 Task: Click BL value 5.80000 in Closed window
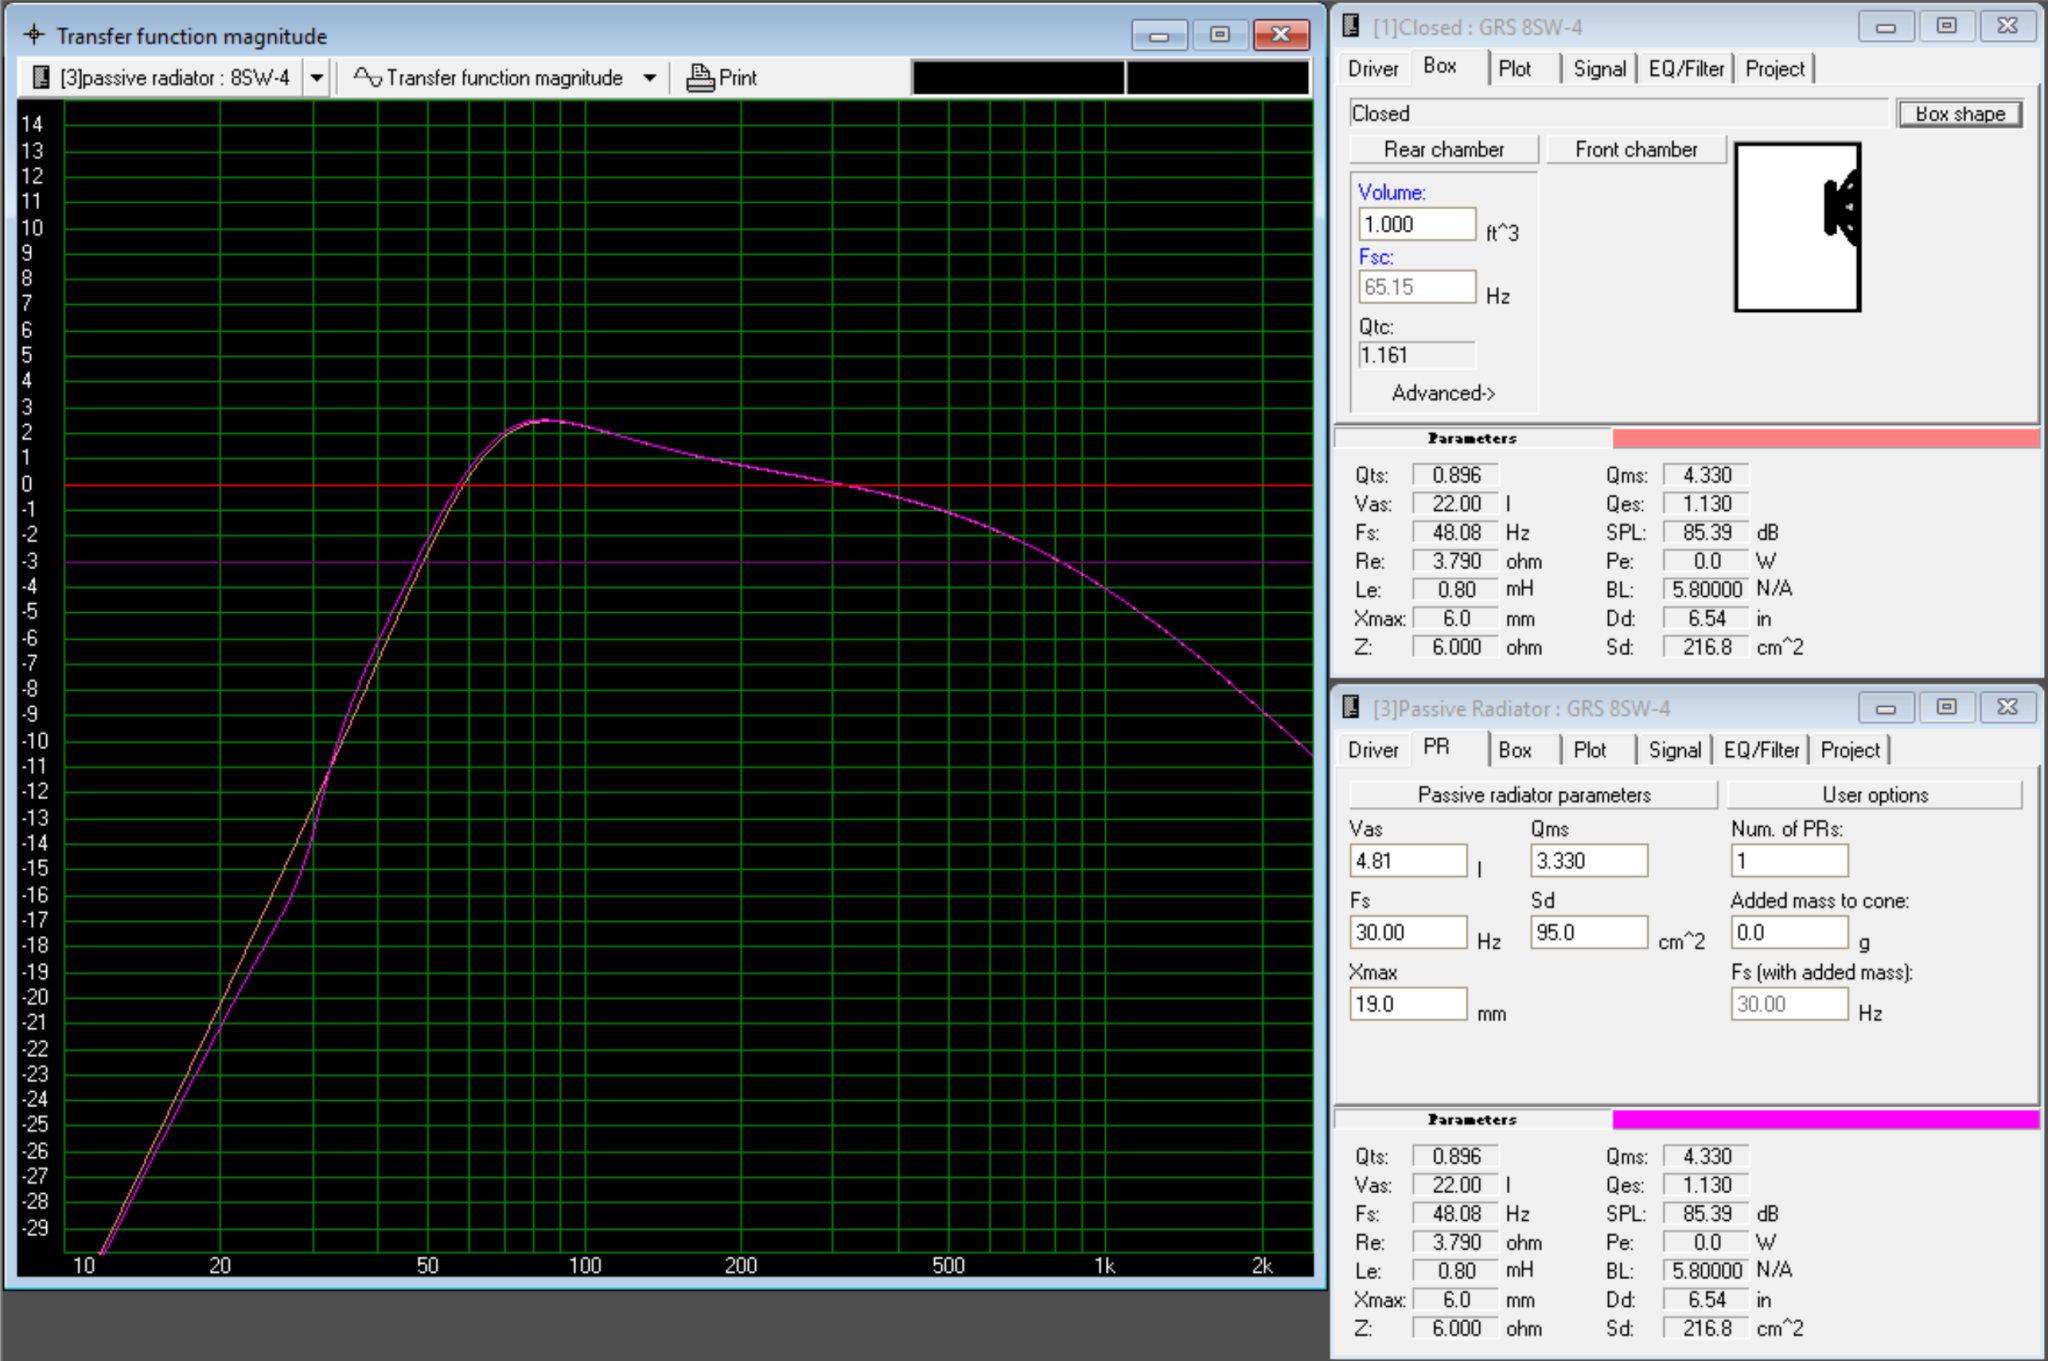point(1706,590)
